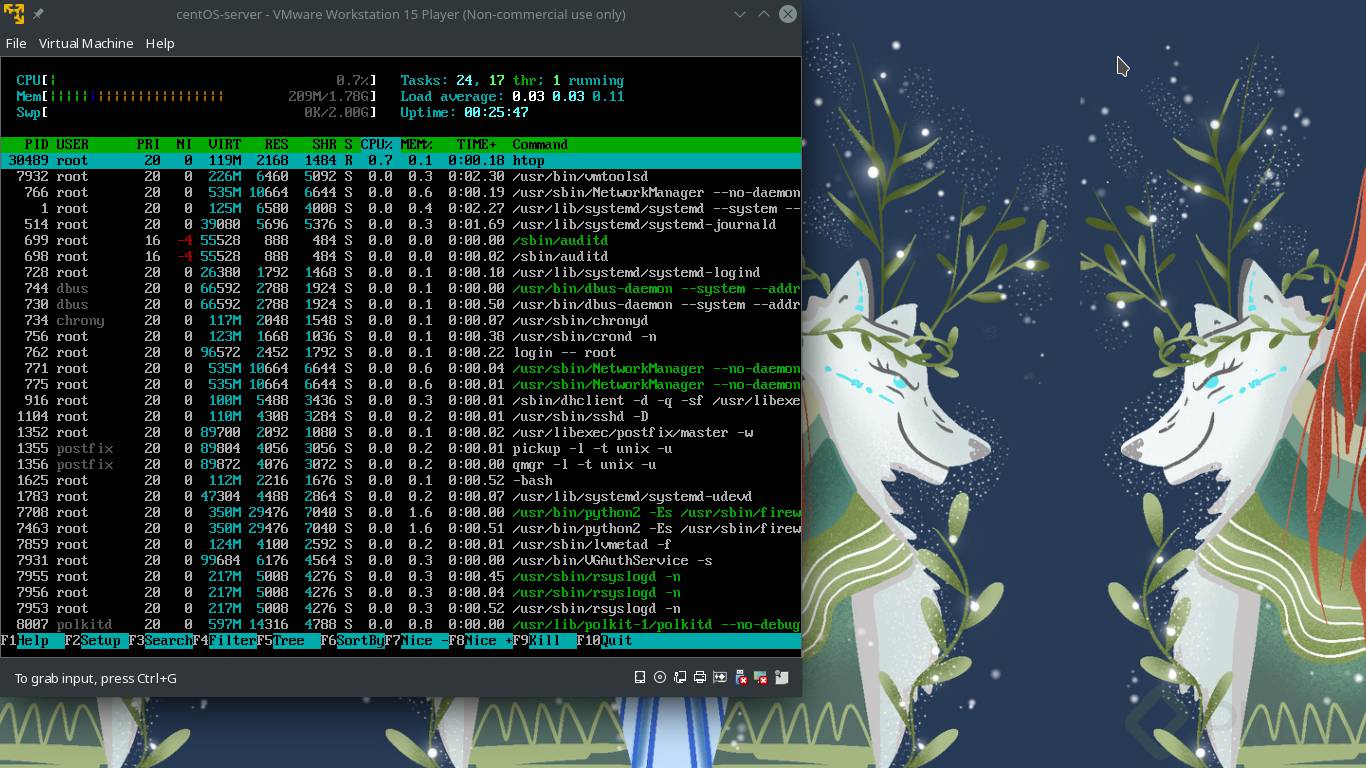Click the Mem usage meter bar

click(x=196, y=97)
